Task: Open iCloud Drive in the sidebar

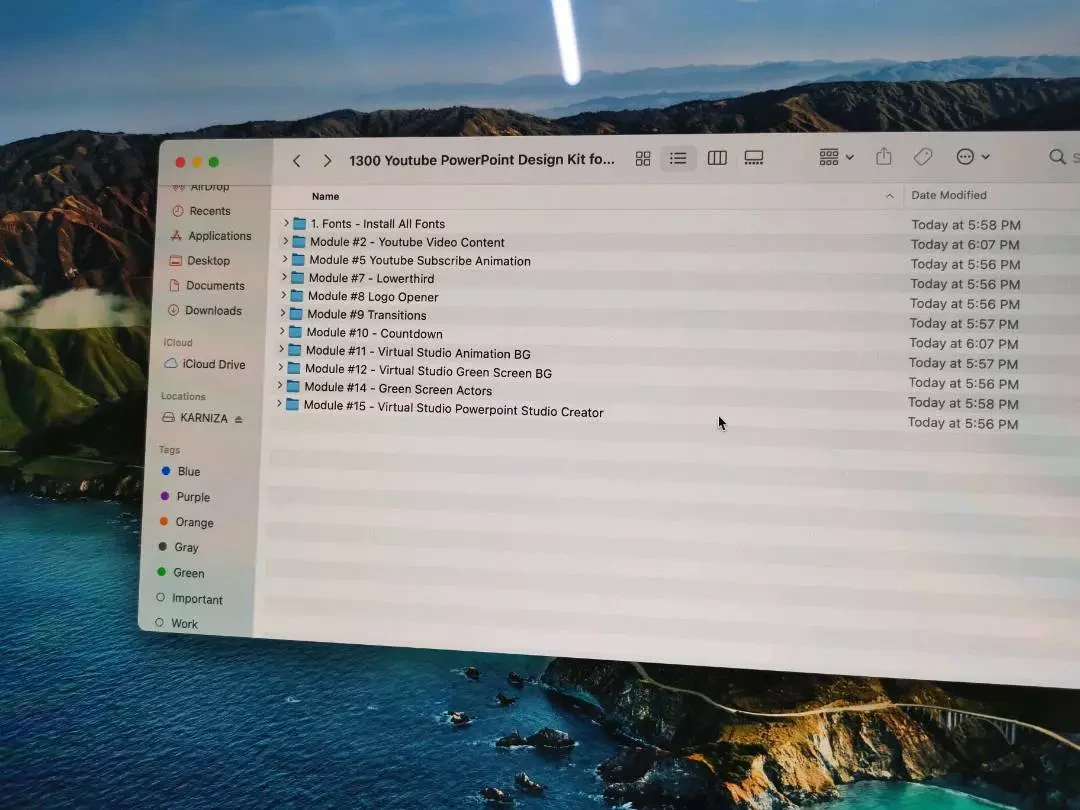Action: click(x=205, y=364)
